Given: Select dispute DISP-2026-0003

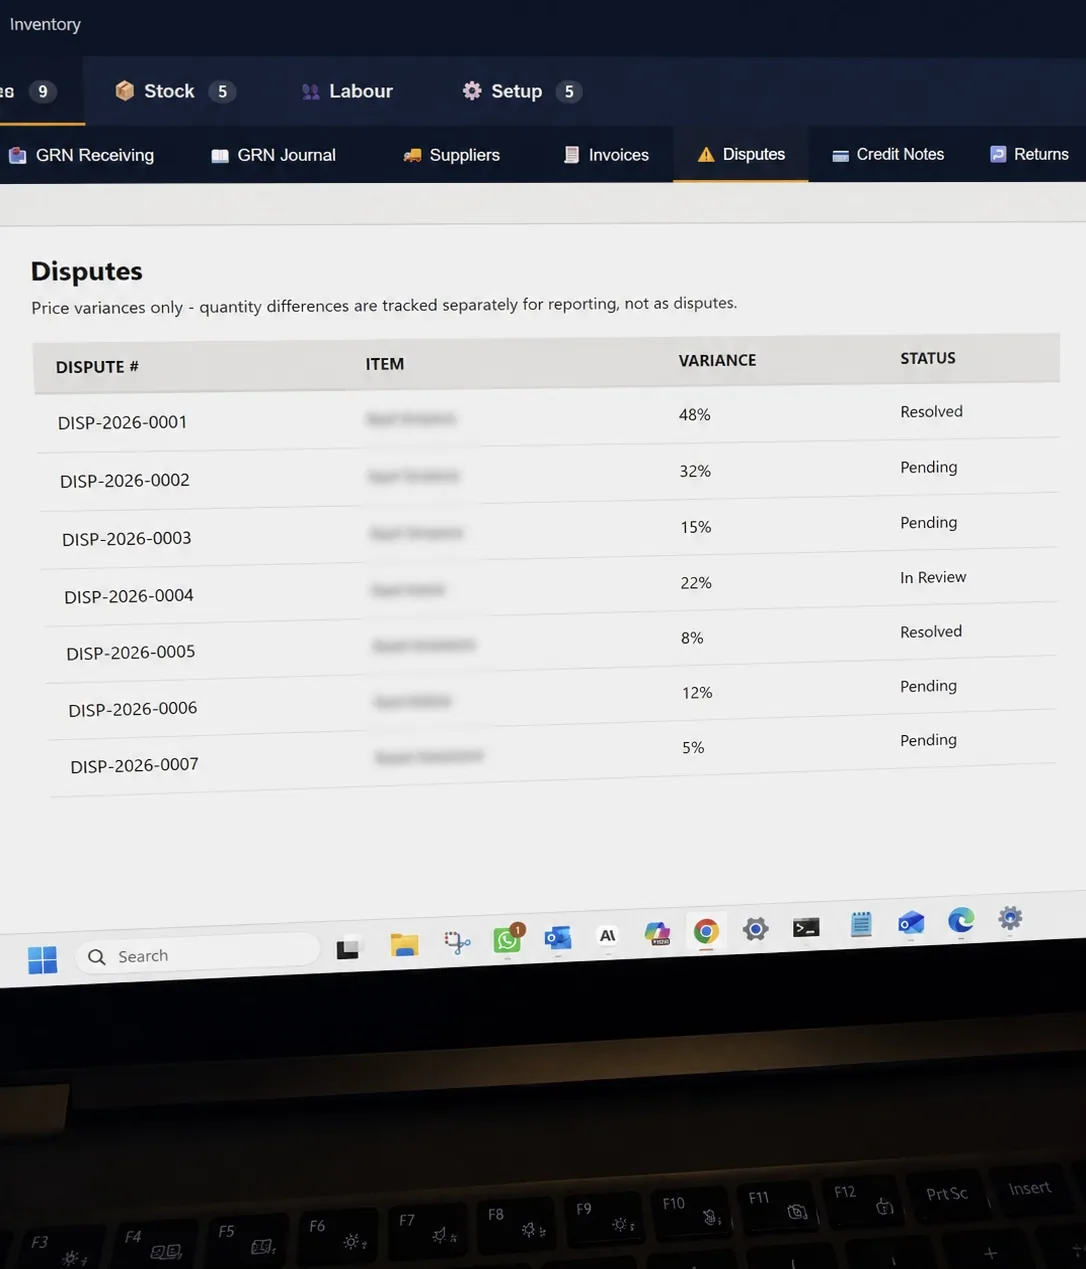Looking at the screenshot, I should click(127, 538).
